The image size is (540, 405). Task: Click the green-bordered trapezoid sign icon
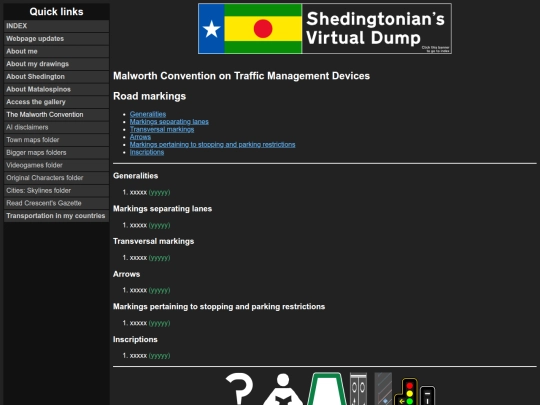tap(327, 388)
